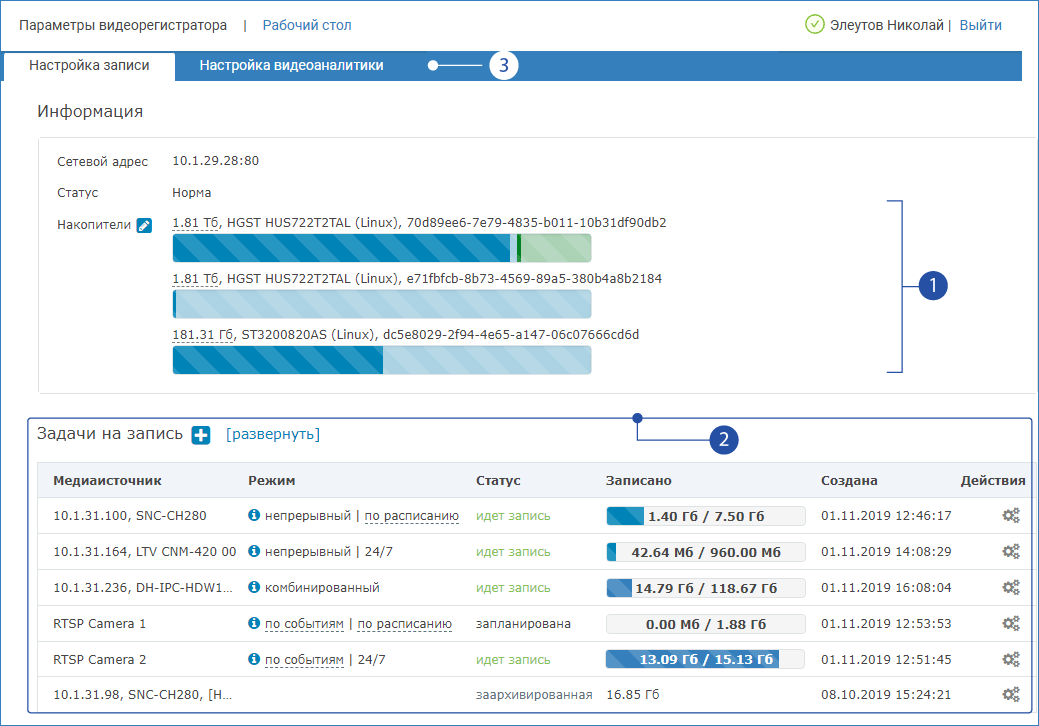1039x726 pixels.
Task: Open actions gear for archived 10.1.31.98 task
Action: click(x=1011, y=694)
